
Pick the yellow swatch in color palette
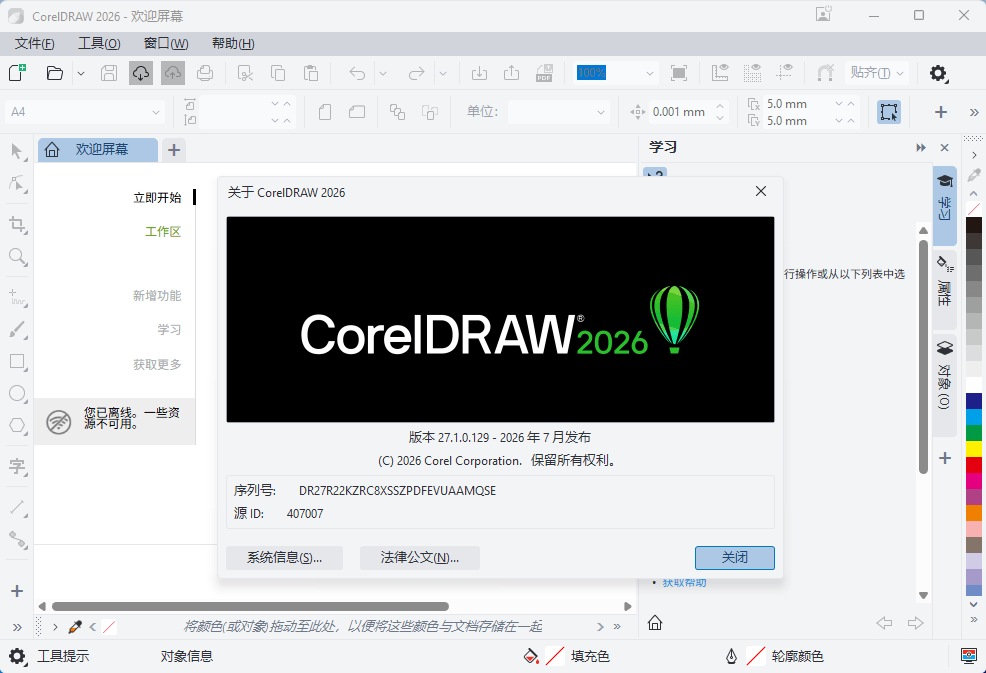974,448
